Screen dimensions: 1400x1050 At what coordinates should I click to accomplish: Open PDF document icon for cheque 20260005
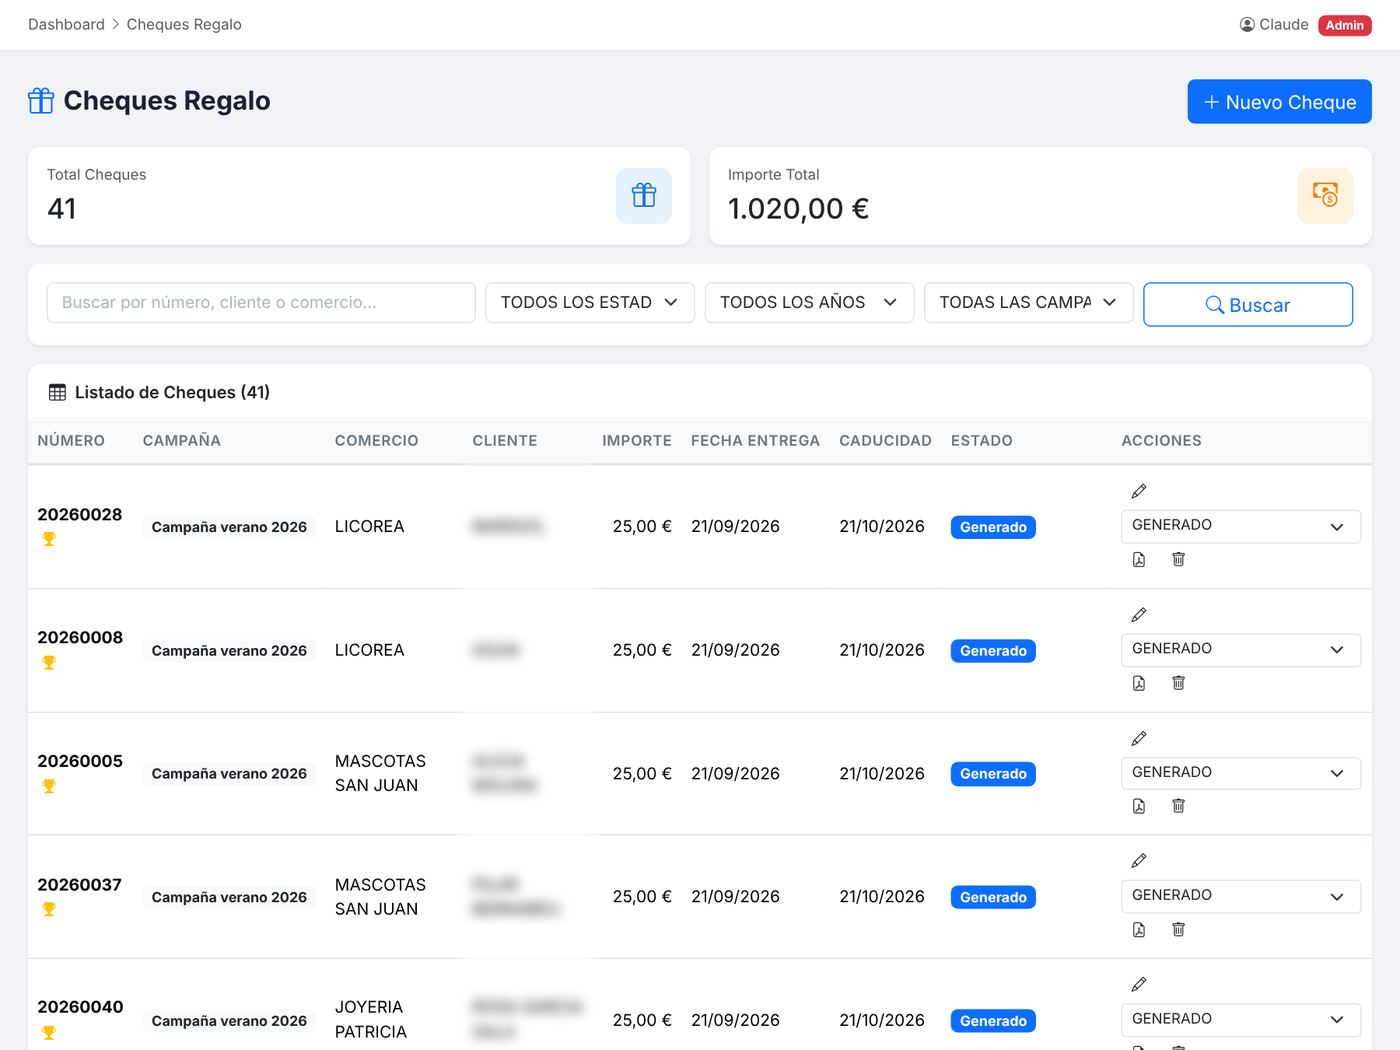click(x=1138, y=806)
